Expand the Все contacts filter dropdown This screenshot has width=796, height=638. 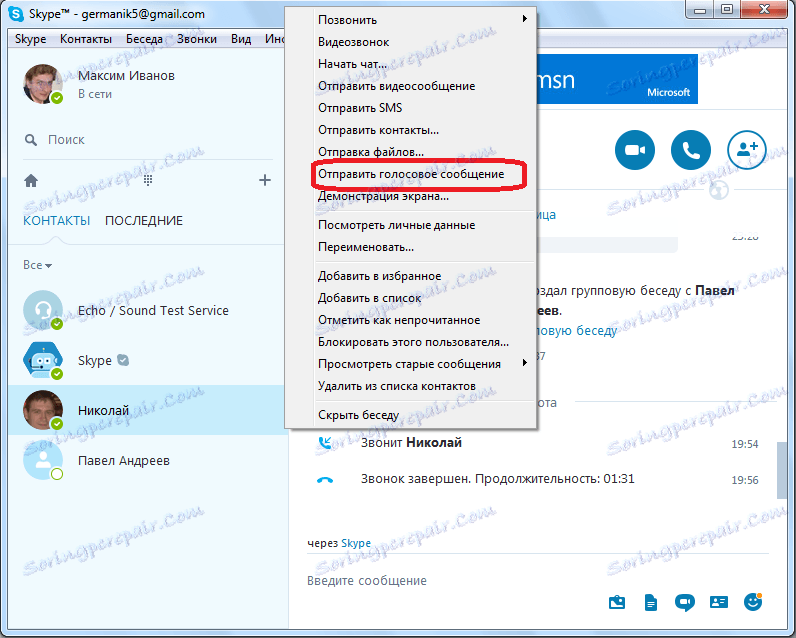(x=38, y=265)
